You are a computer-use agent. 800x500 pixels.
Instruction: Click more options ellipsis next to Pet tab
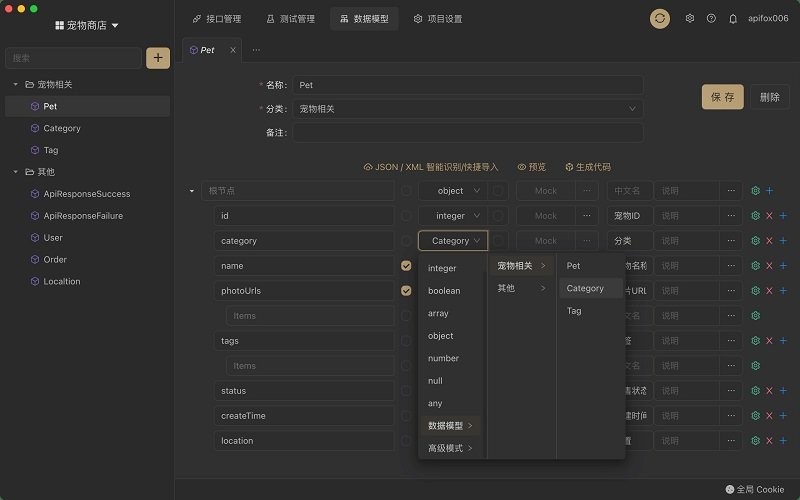tap(256, 49)
